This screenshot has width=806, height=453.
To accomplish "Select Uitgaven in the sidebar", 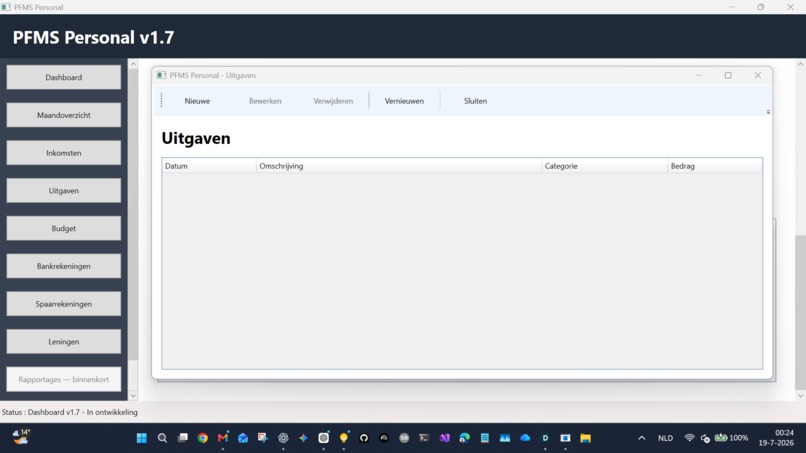I will pyautogui.click(x=64, y=191).
